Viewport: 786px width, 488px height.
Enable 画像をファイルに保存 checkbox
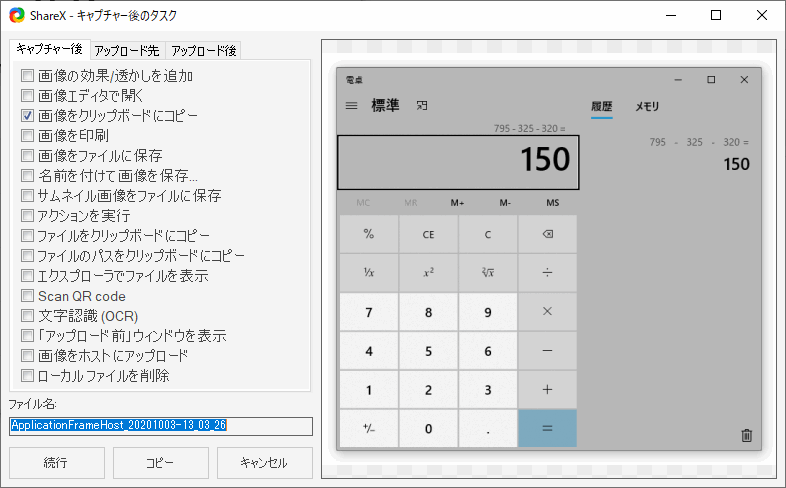coord(28,156)
